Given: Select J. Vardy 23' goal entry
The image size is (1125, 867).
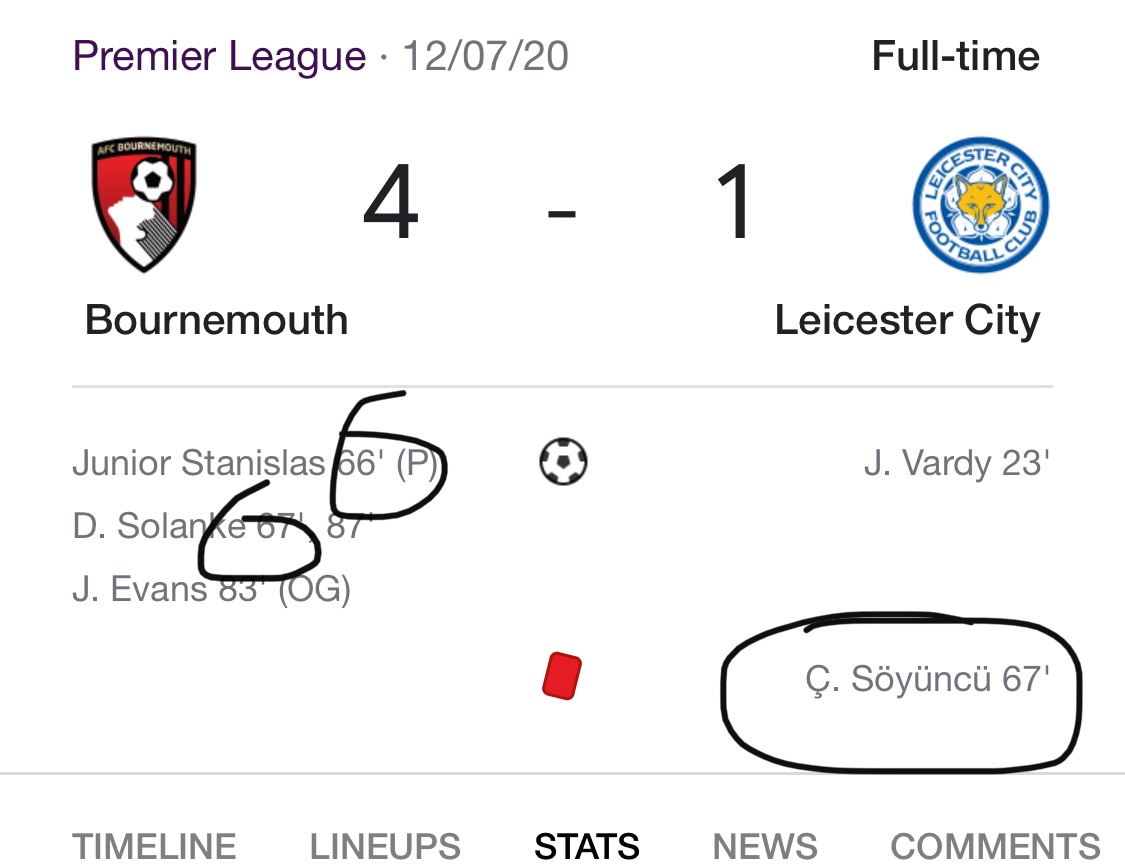Looking at the screenshot, I should tap(957, 463).
